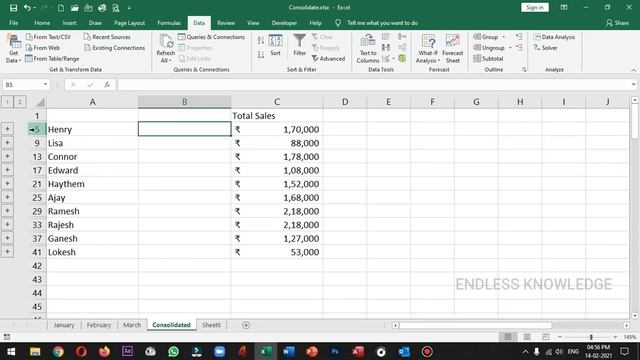Click the Ungroup outline button

coord(489,48)
